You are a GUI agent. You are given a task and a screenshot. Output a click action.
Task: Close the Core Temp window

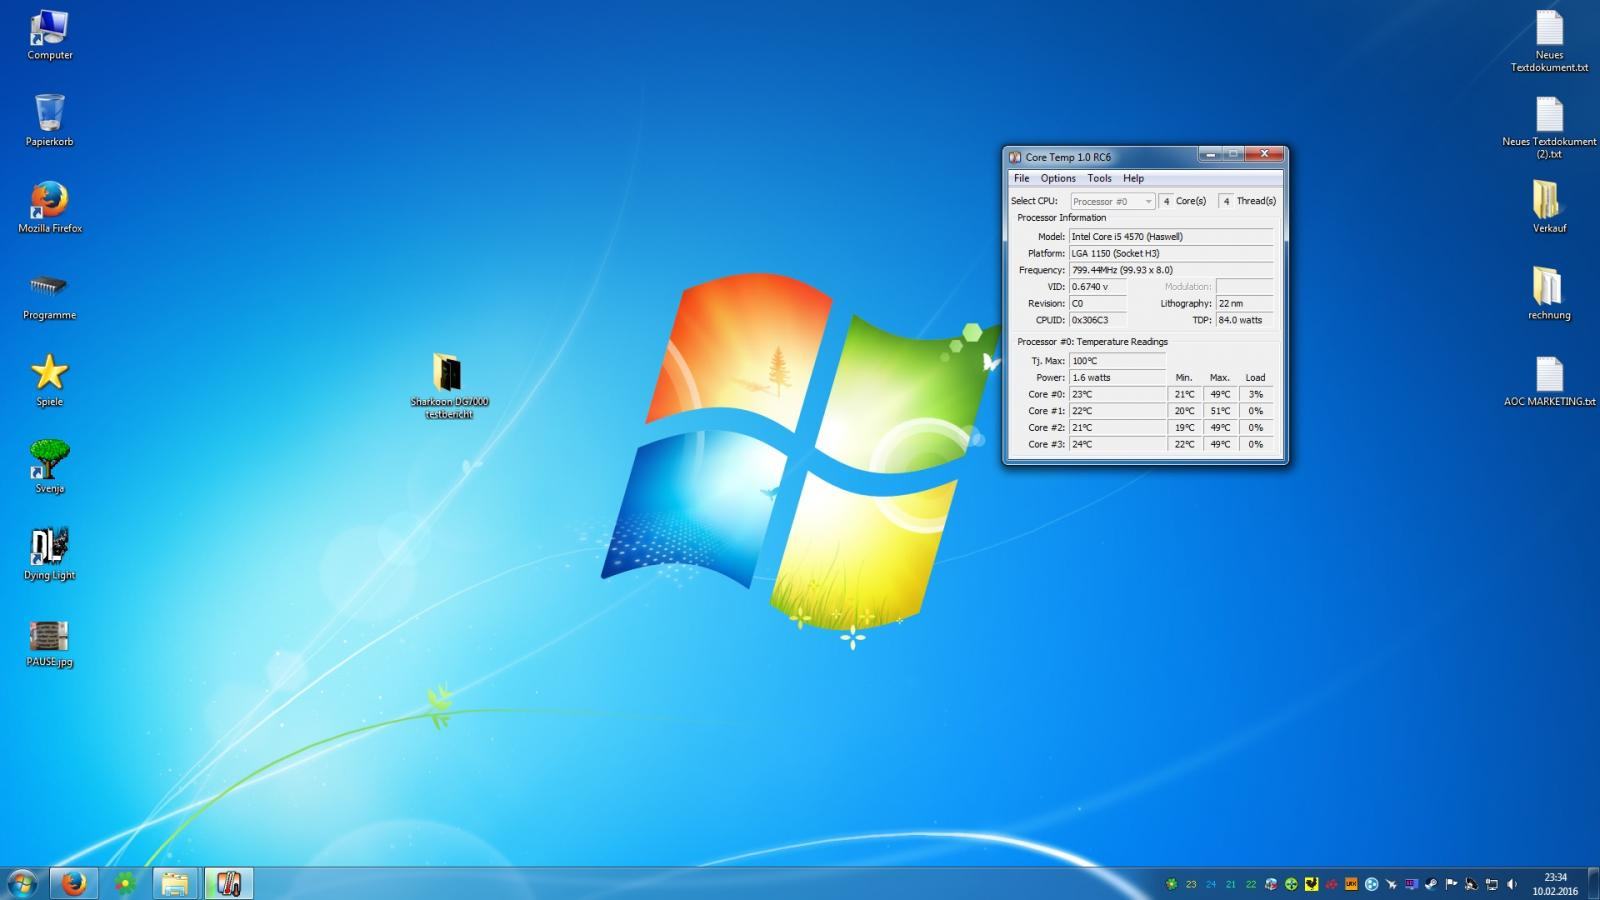point(1265,154)
